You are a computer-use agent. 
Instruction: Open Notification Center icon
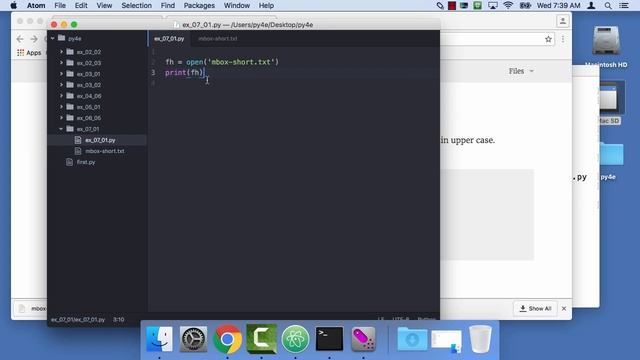tap(624, 5)
